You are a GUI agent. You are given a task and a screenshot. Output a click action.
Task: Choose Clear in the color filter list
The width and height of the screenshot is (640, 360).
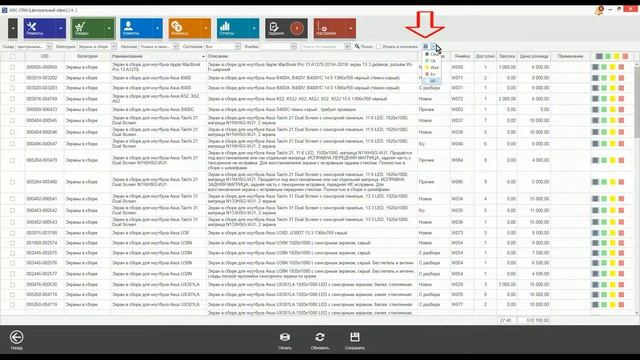coord(432,54)
